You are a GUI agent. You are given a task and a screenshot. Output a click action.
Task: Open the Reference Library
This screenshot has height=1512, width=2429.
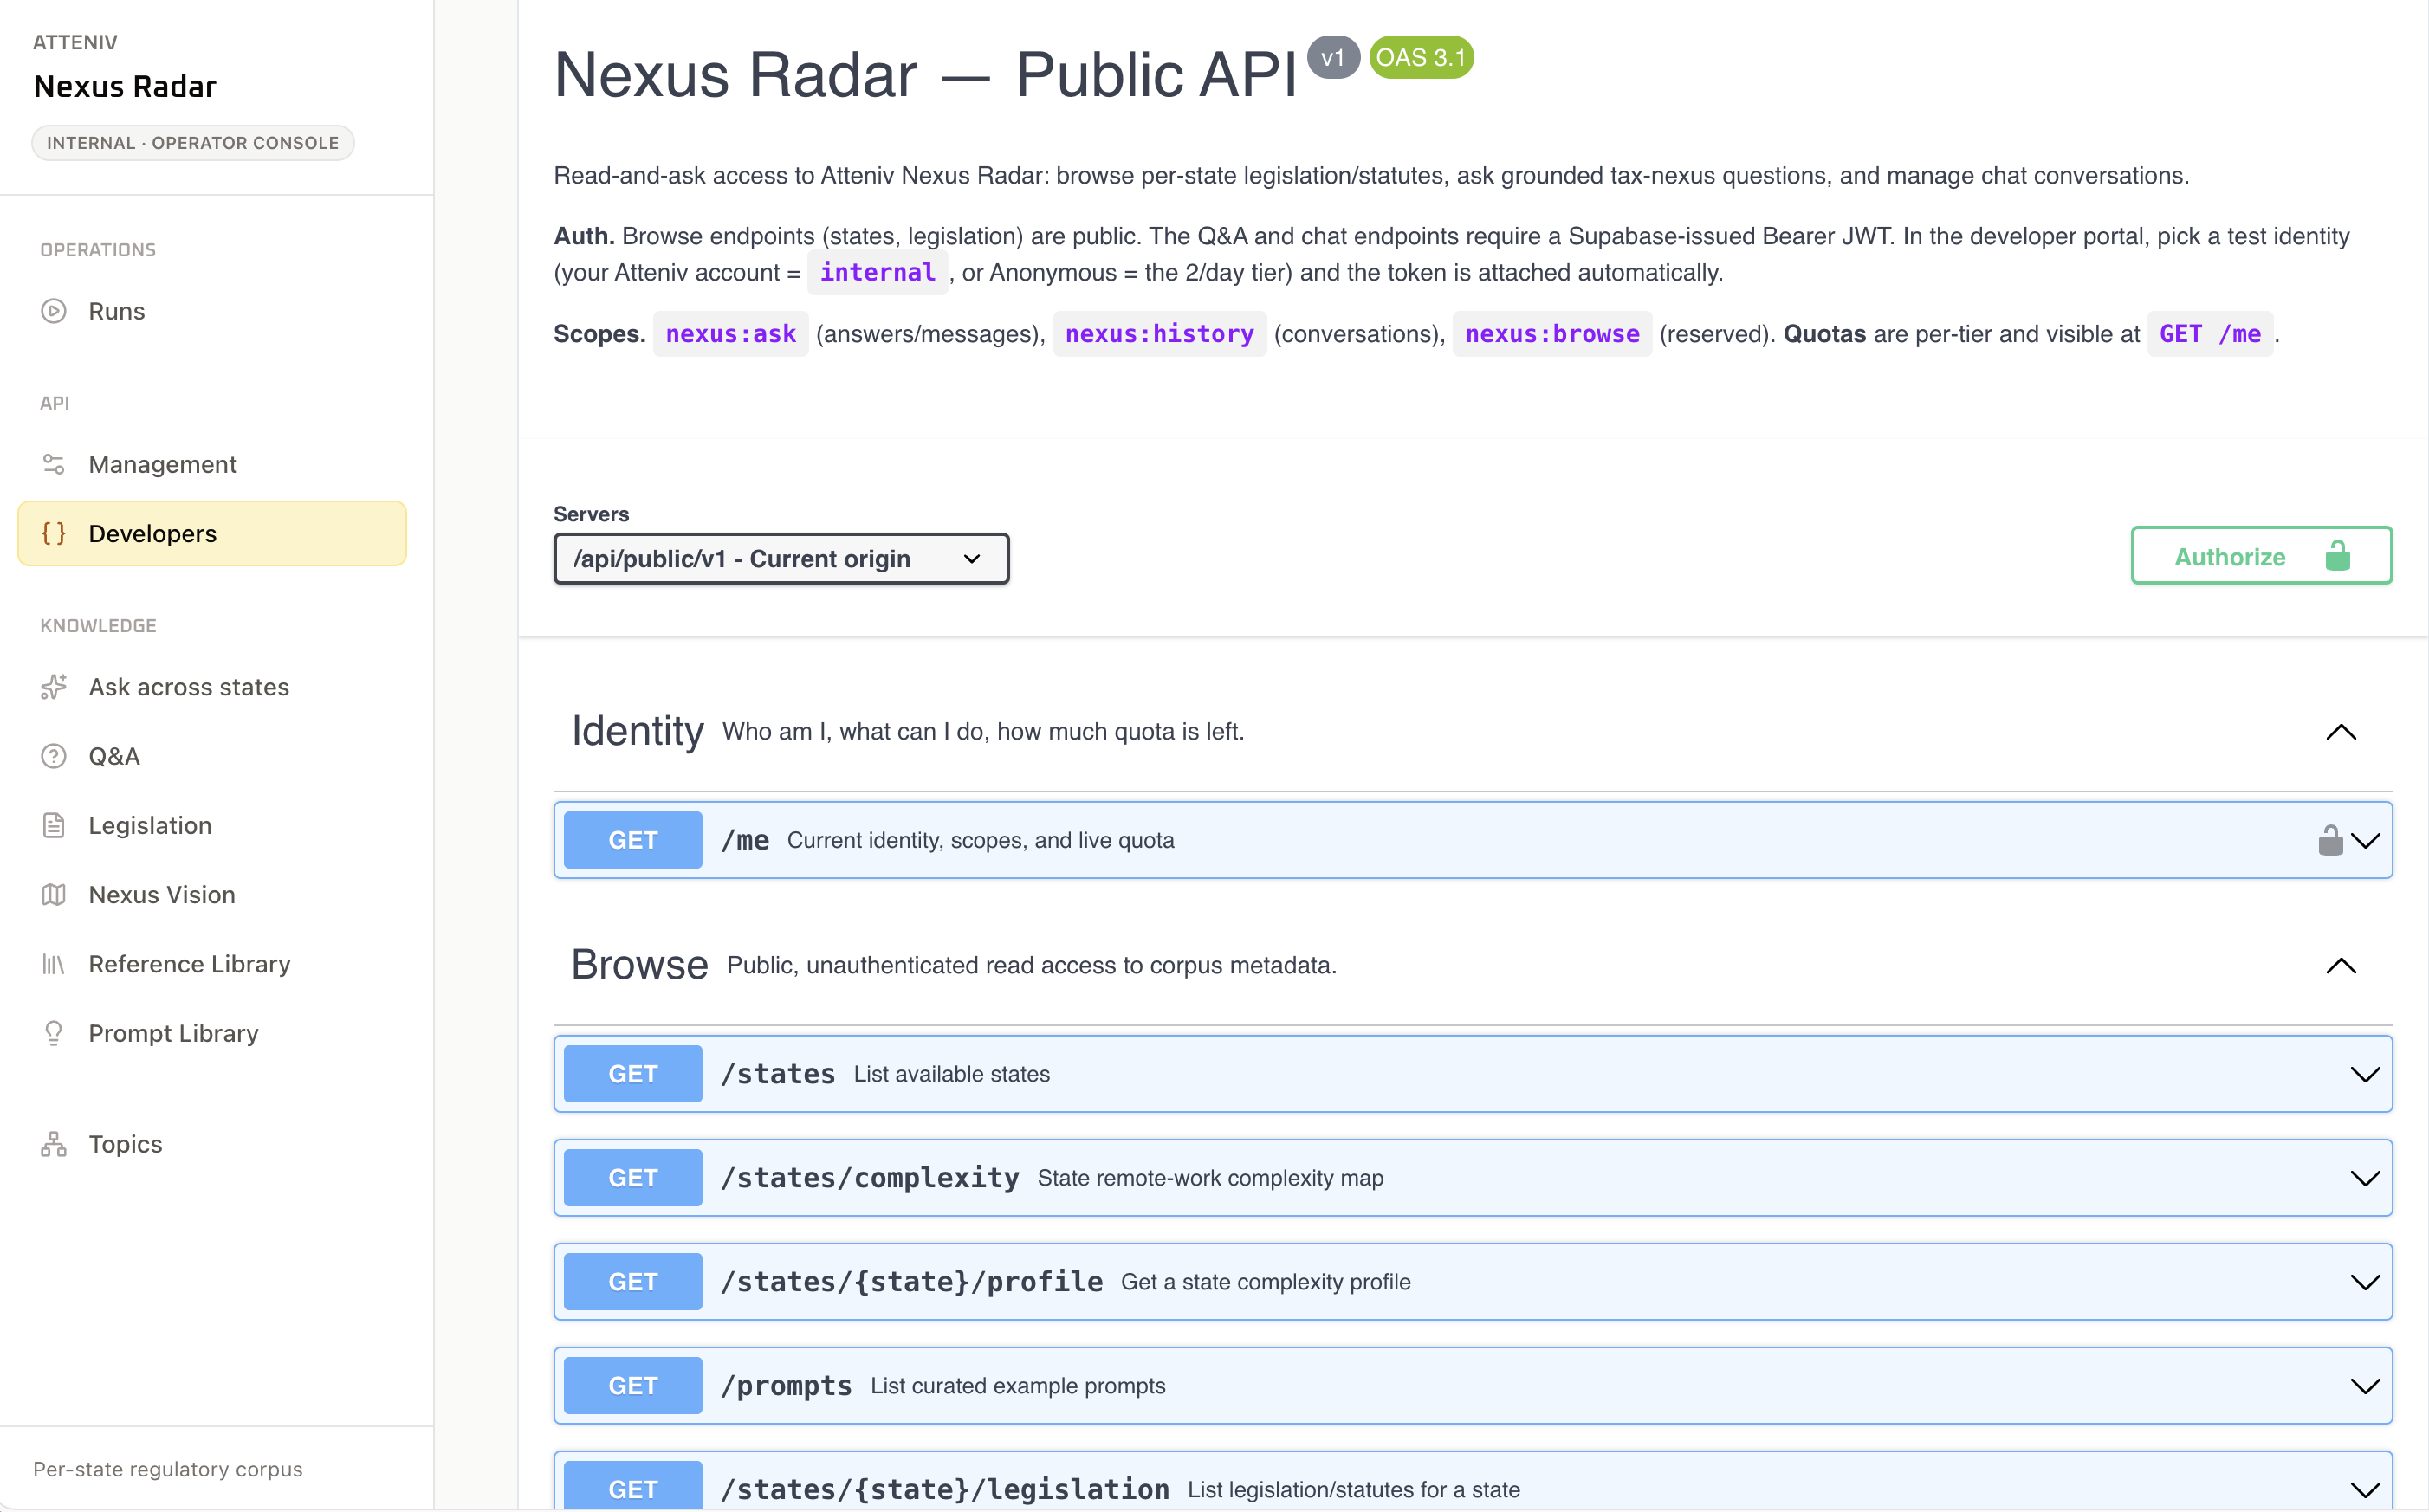coord(212,964)
